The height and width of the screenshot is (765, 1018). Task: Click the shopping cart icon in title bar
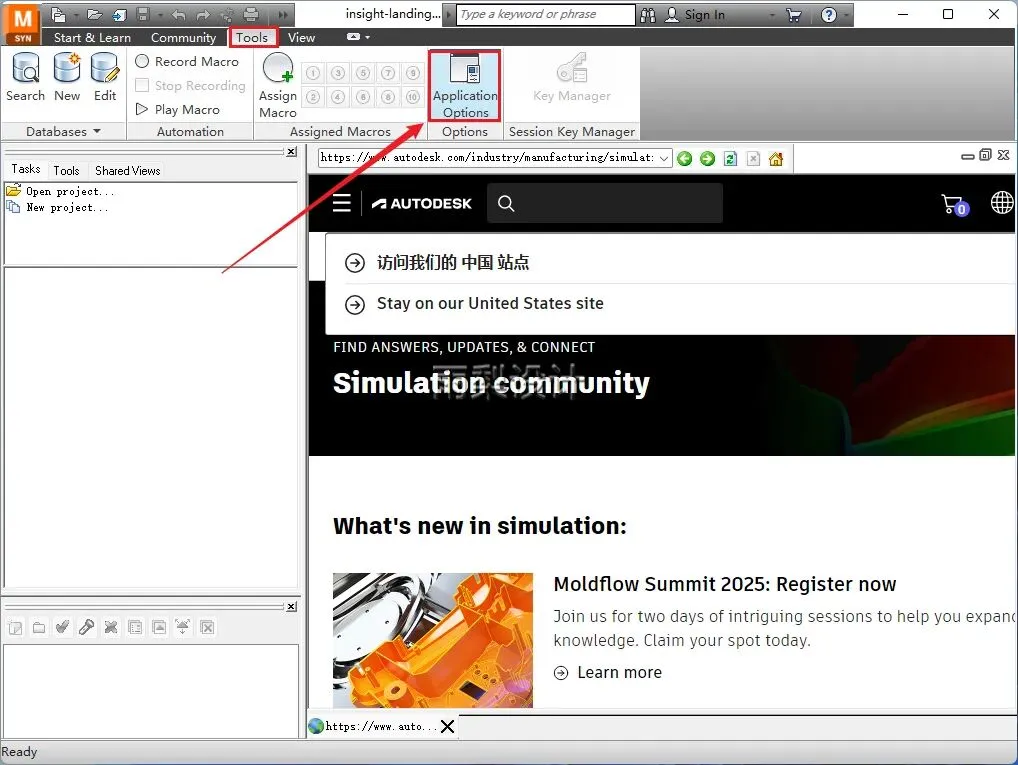click(793, 15)
